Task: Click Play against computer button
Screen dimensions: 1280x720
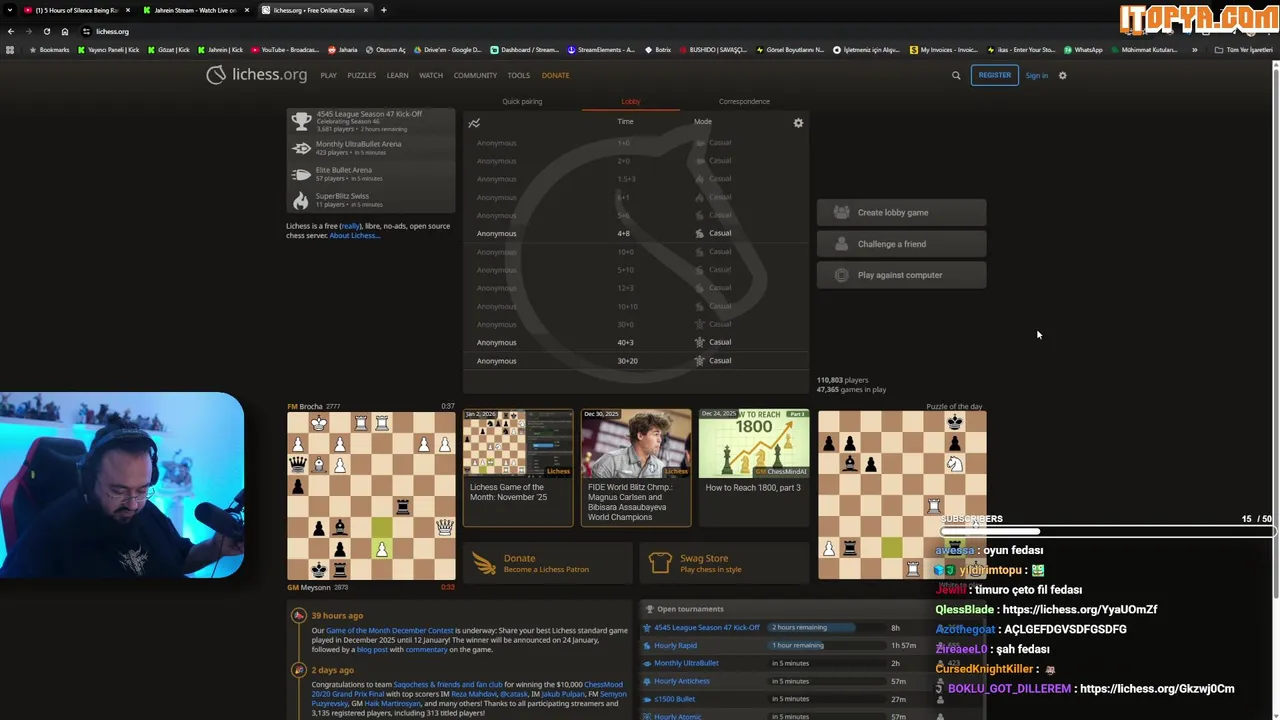Action: coord(901,275)
